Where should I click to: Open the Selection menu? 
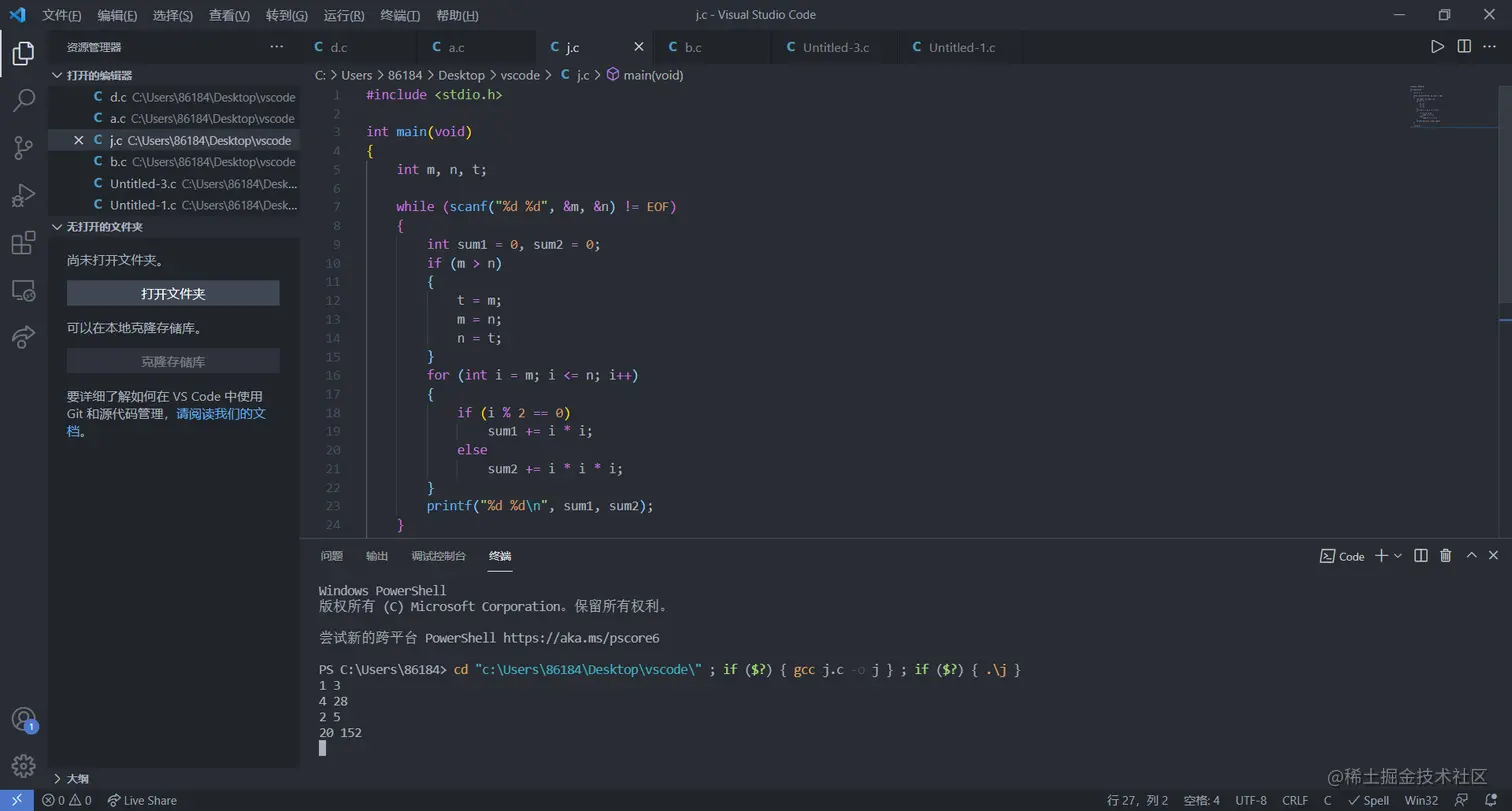point(173,15)
